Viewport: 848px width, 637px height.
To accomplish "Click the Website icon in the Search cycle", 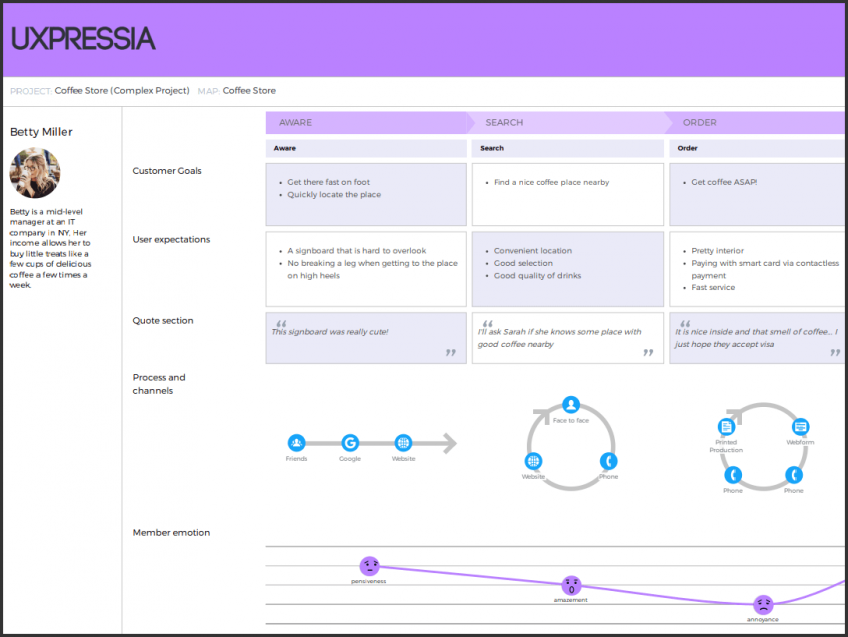I will click(533, 462).
